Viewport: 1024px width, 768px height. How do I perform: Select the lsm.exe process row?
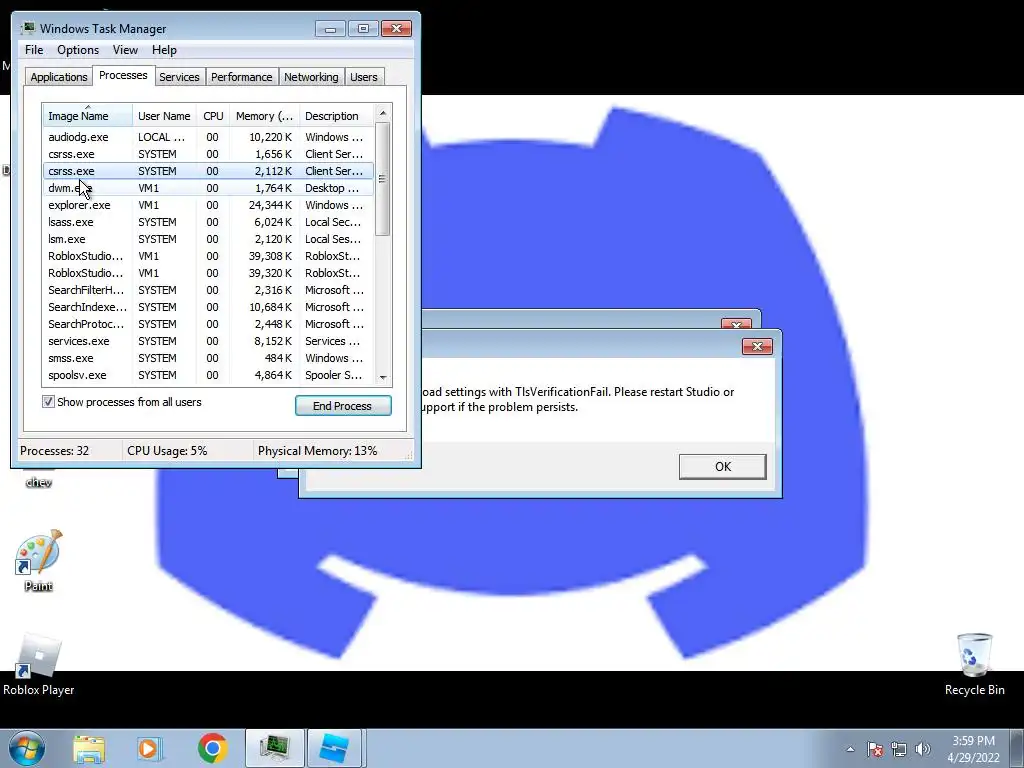[208, 239]
